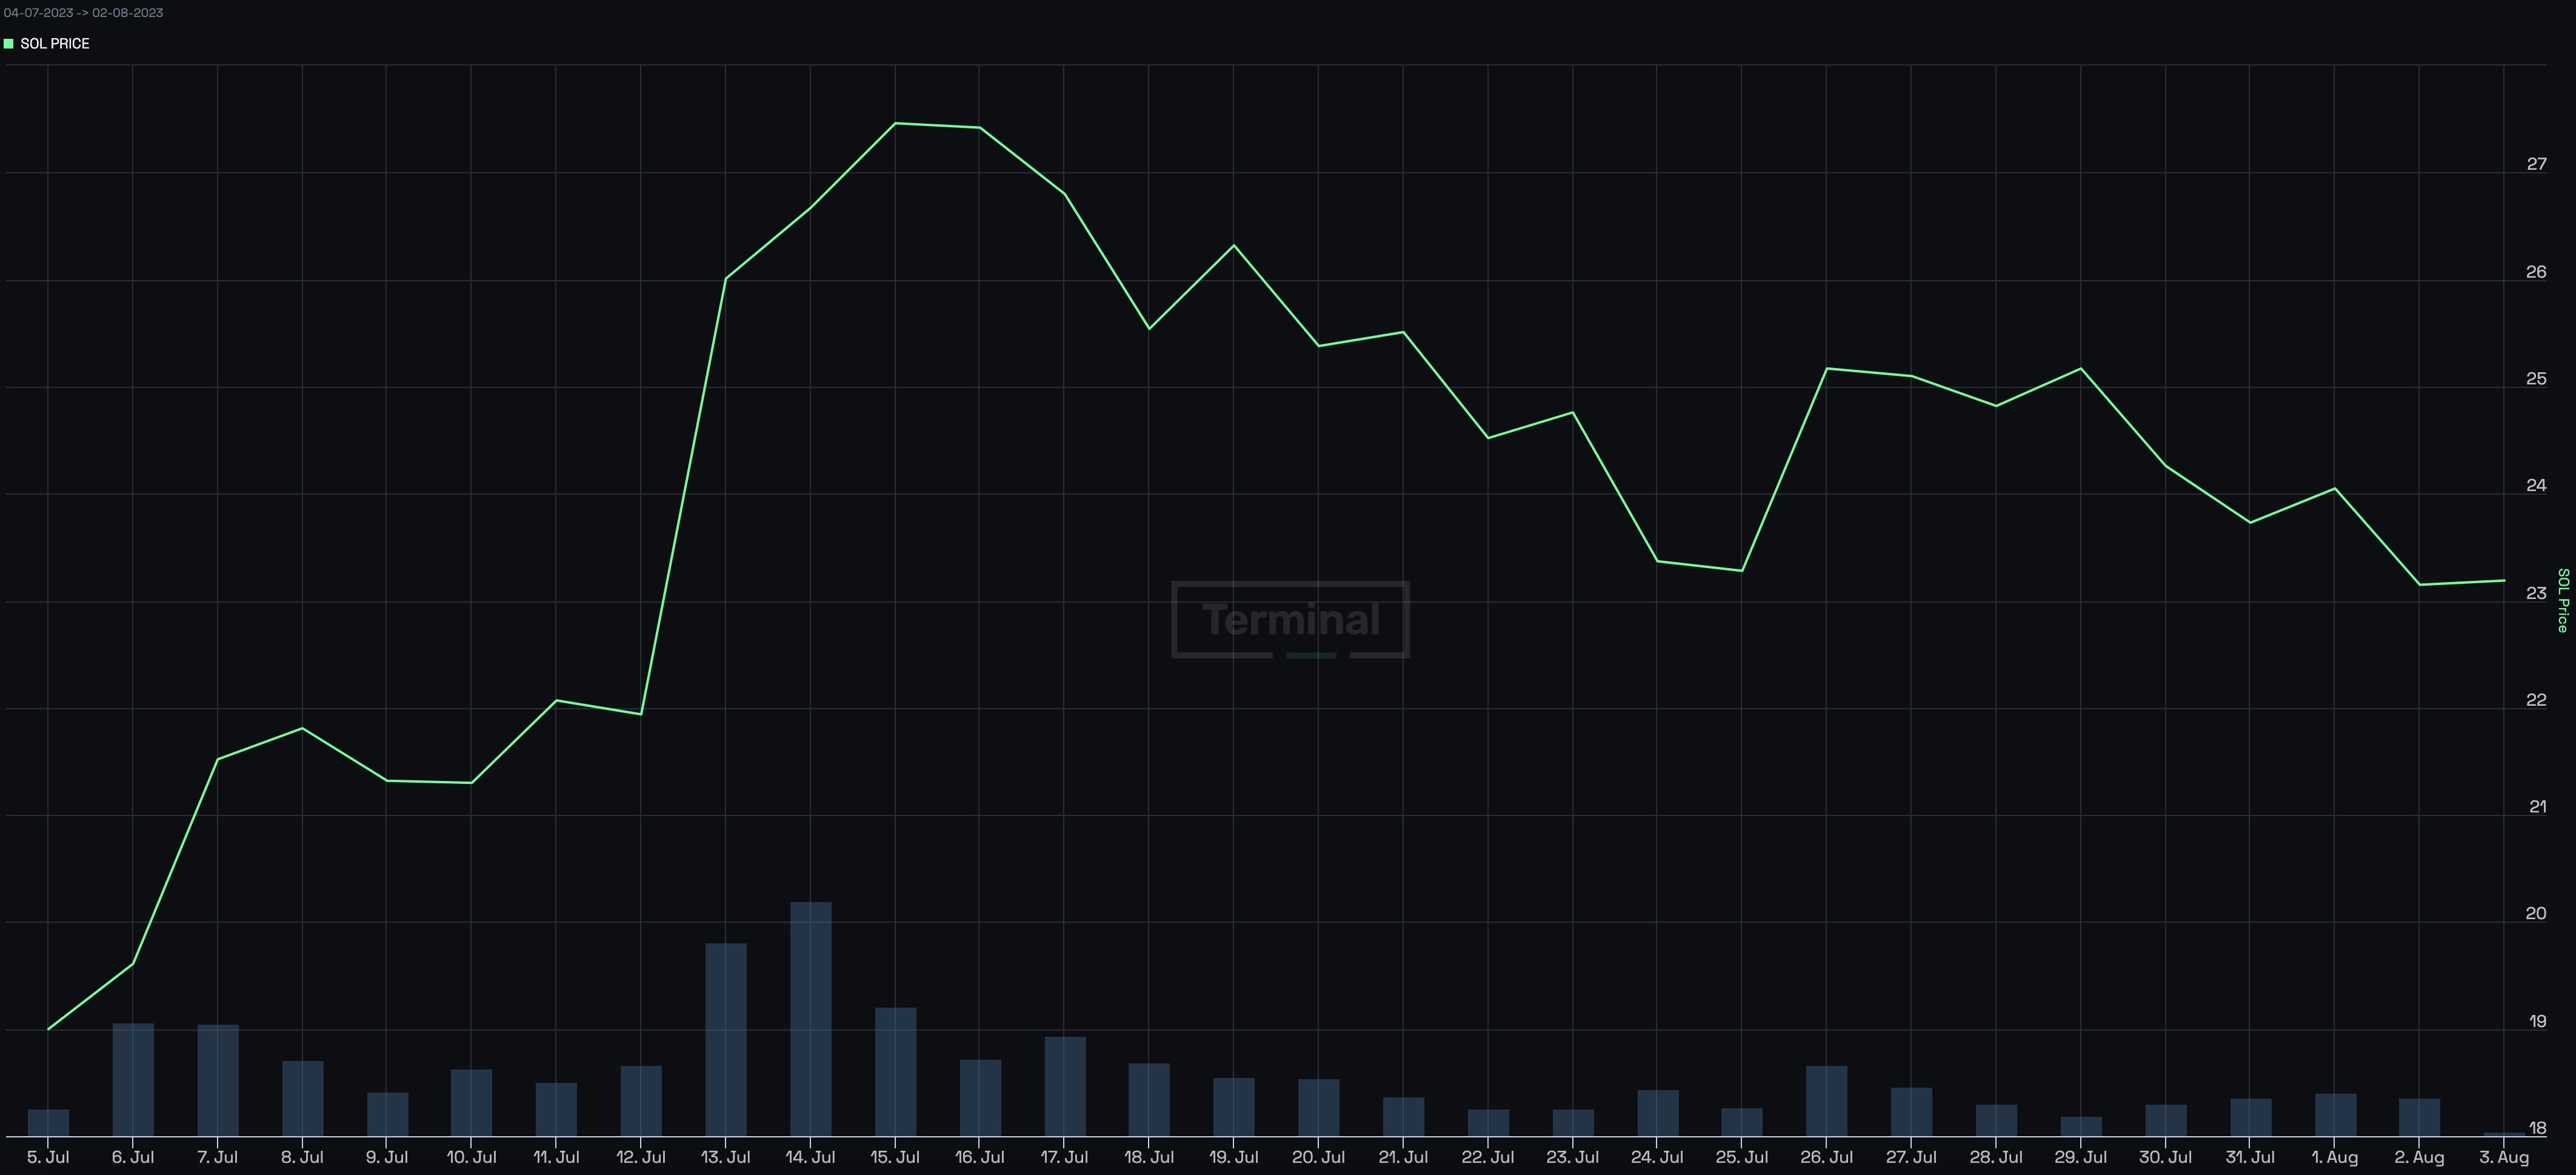Click the price line start at 5. Jul

click(48, 1029)
